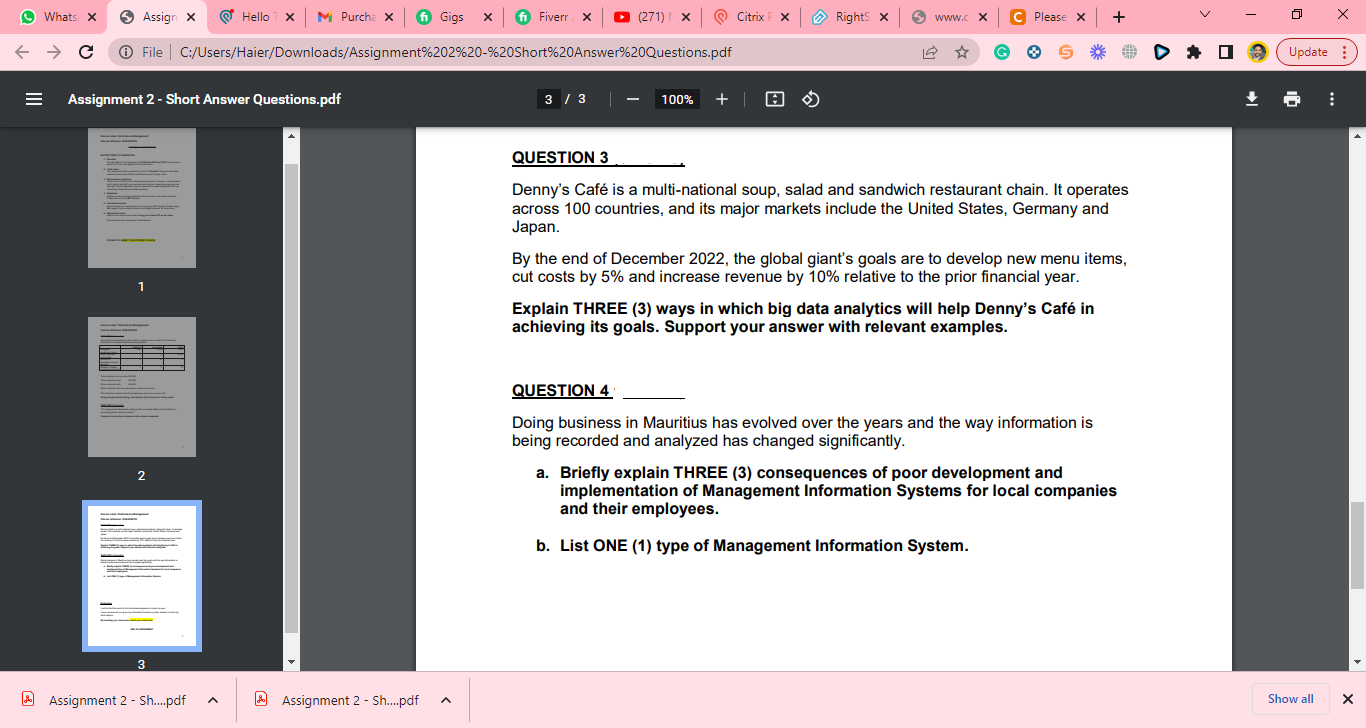Open the grey globe extension
This screenshot has width=1366, height=728.
click(x=1129, y=52)
